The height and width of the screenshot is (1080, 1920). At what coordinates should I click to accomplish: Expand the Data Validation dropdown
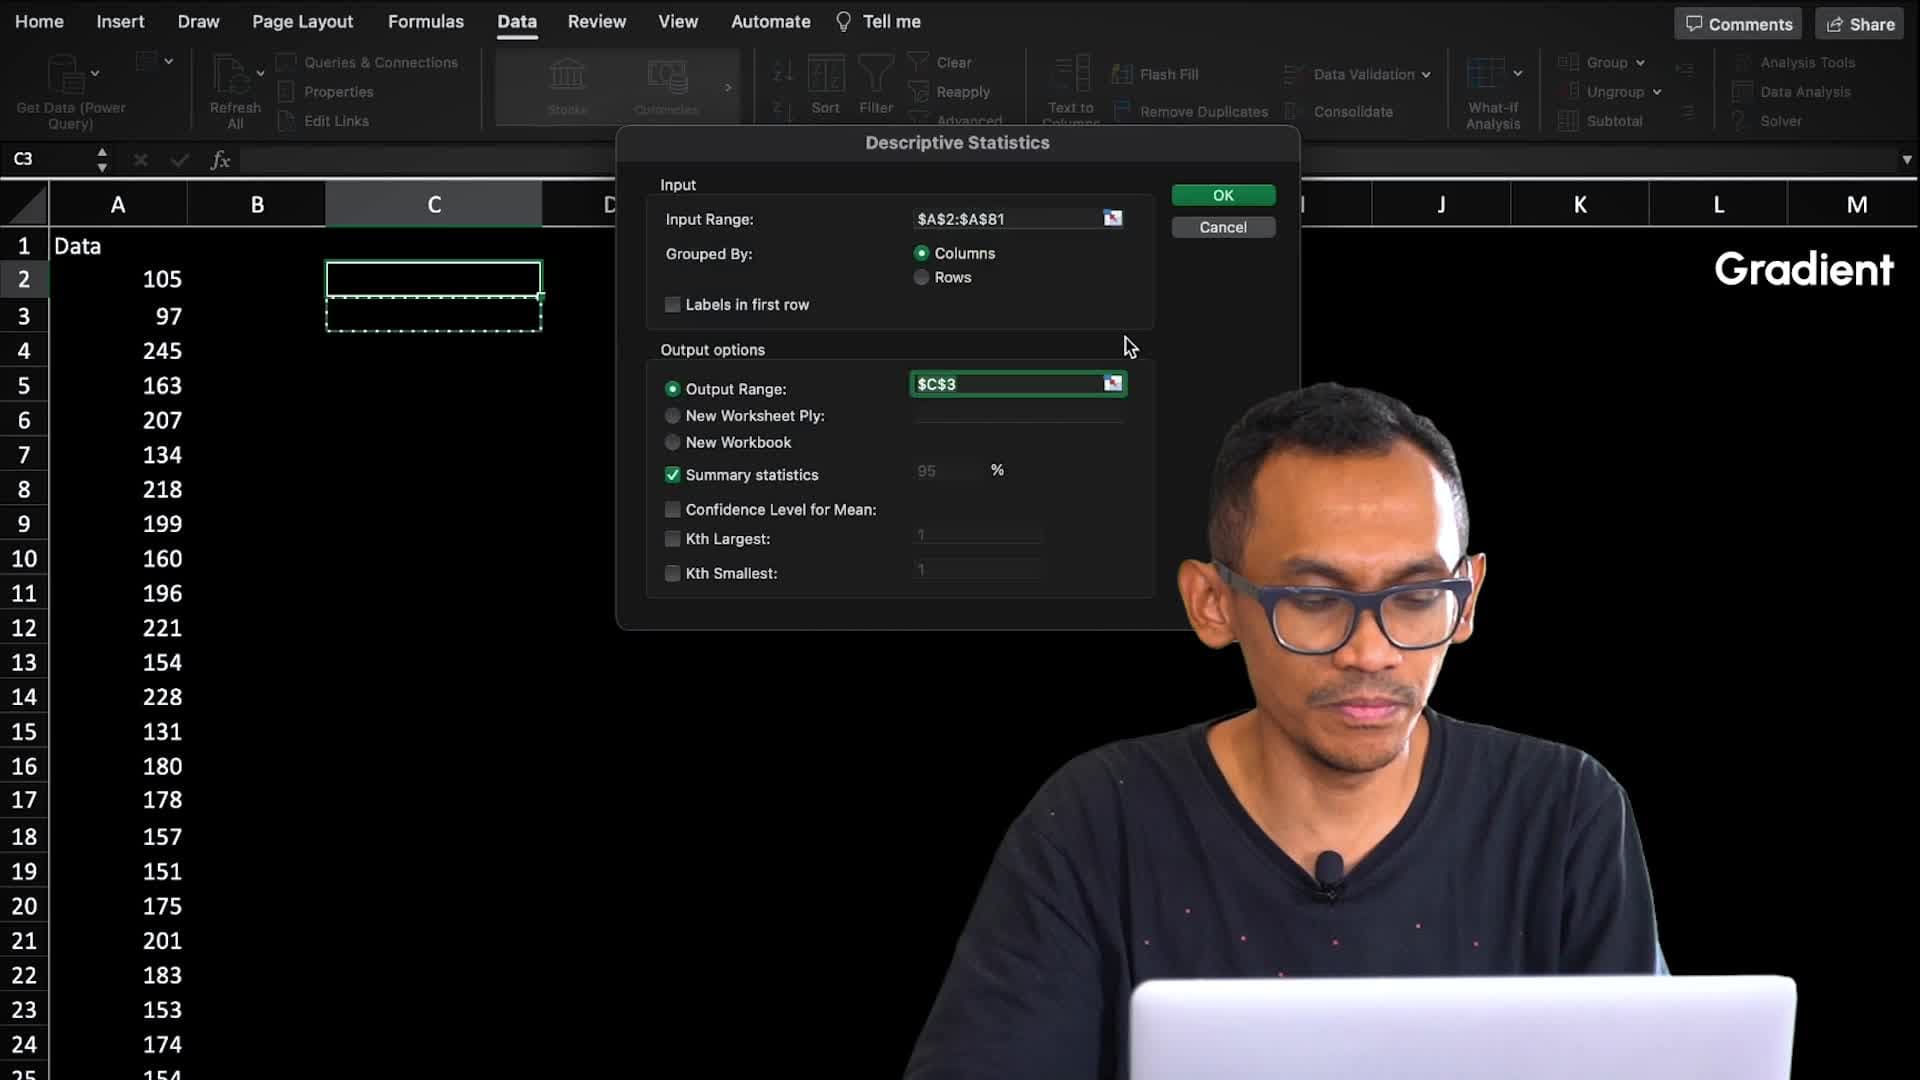pos(1426,74)
